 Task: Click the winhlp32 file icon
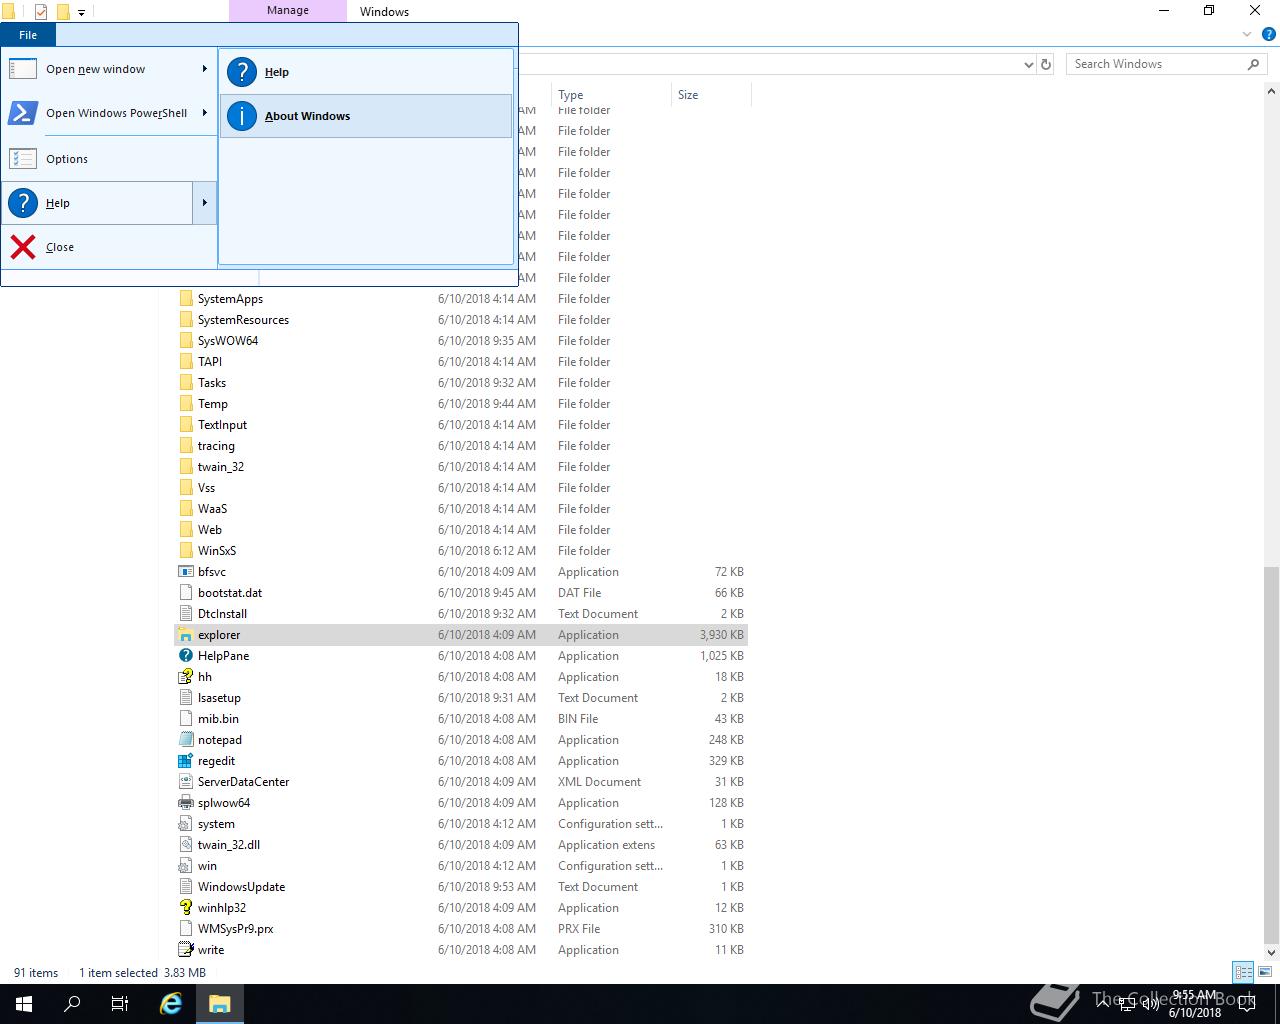click(x=185, y=908)
